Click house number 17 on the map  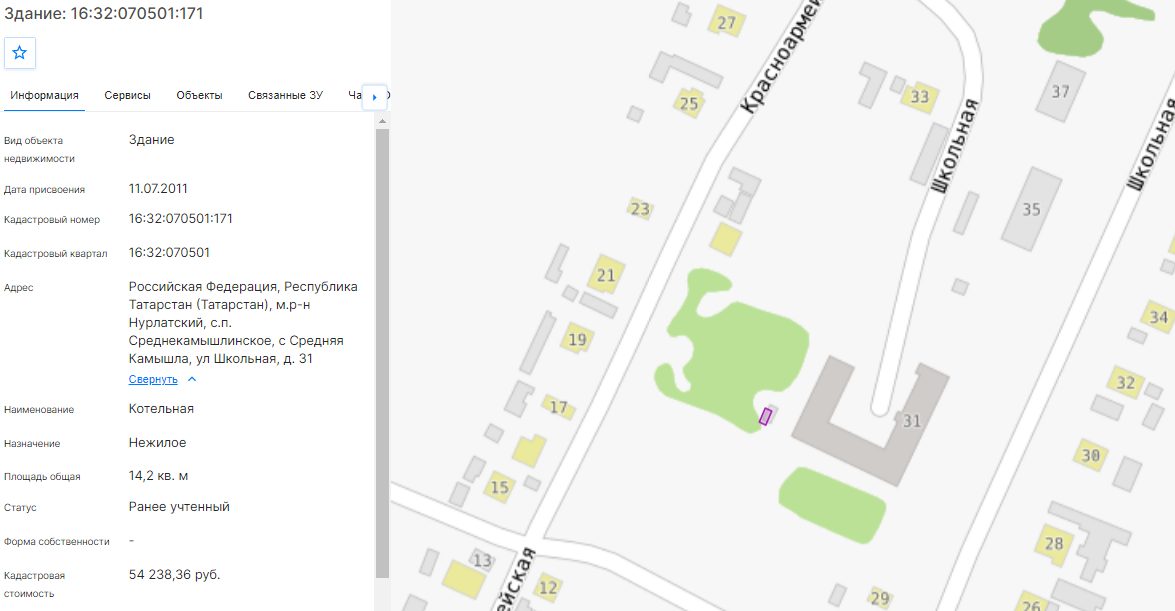tap(558, 407)
